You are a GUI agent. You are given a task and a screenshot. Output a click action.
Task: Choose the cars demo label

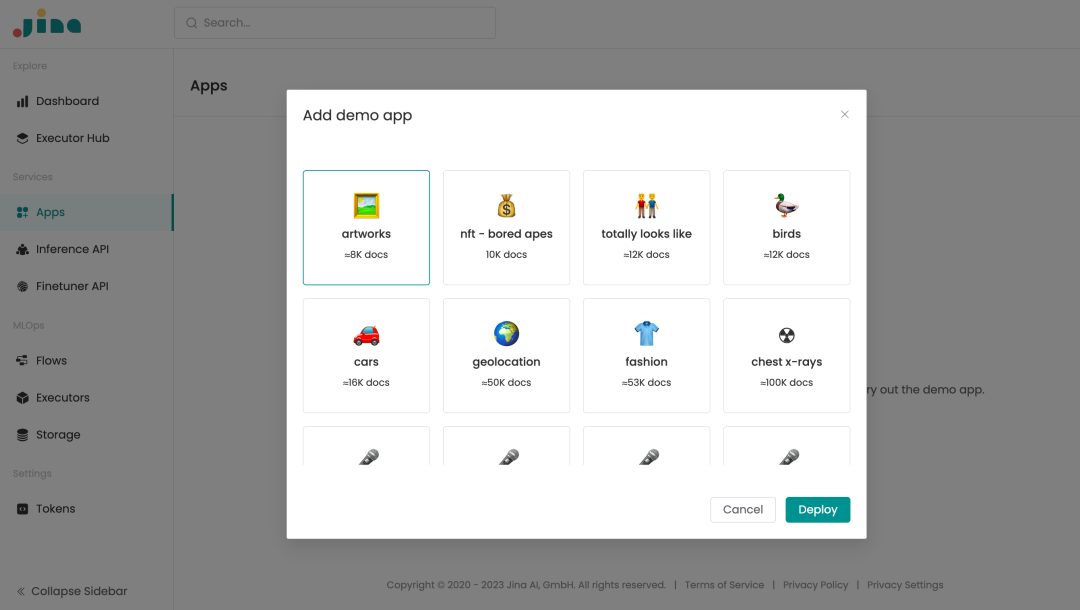click(x=366, y=362)
